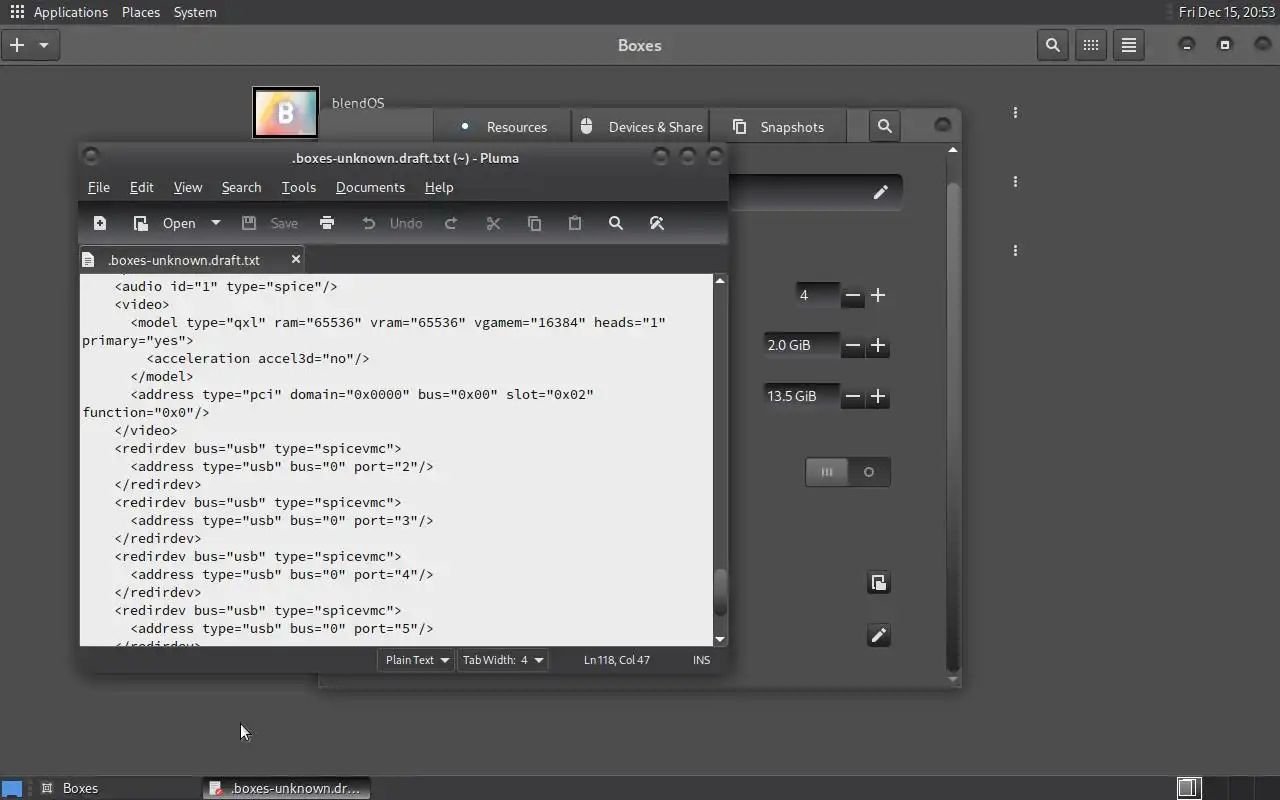Click the clock showing Fri Dec 15, 20:53
The height and width of the screenshot is (800, 1280).
click(x=1227, y=12)
